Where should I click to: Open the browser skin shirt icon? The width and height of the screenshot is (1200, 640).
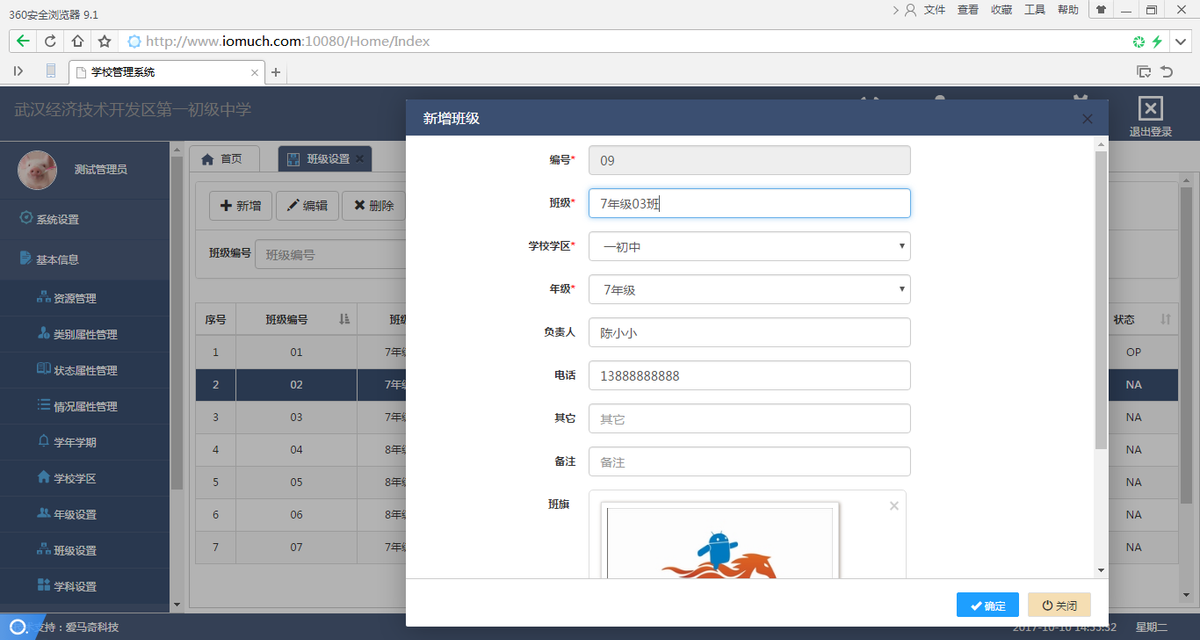coord(1101,10)
